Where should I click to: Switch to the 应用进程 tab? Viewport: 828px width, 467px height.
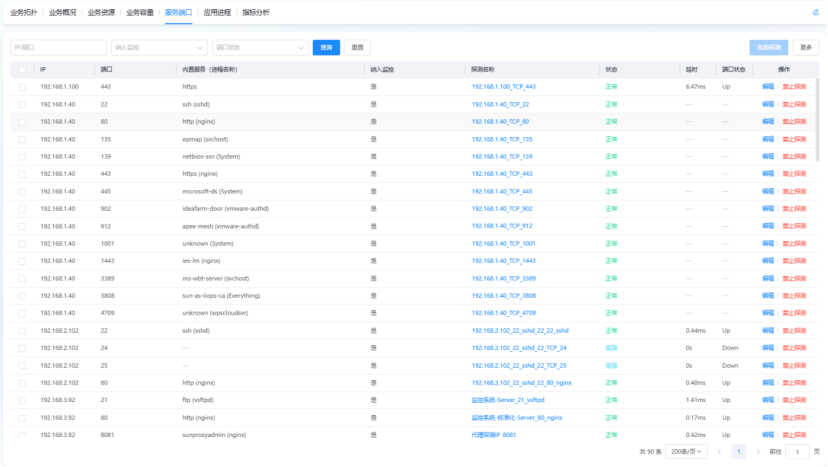pyautogui.click(x=217, y=12)
